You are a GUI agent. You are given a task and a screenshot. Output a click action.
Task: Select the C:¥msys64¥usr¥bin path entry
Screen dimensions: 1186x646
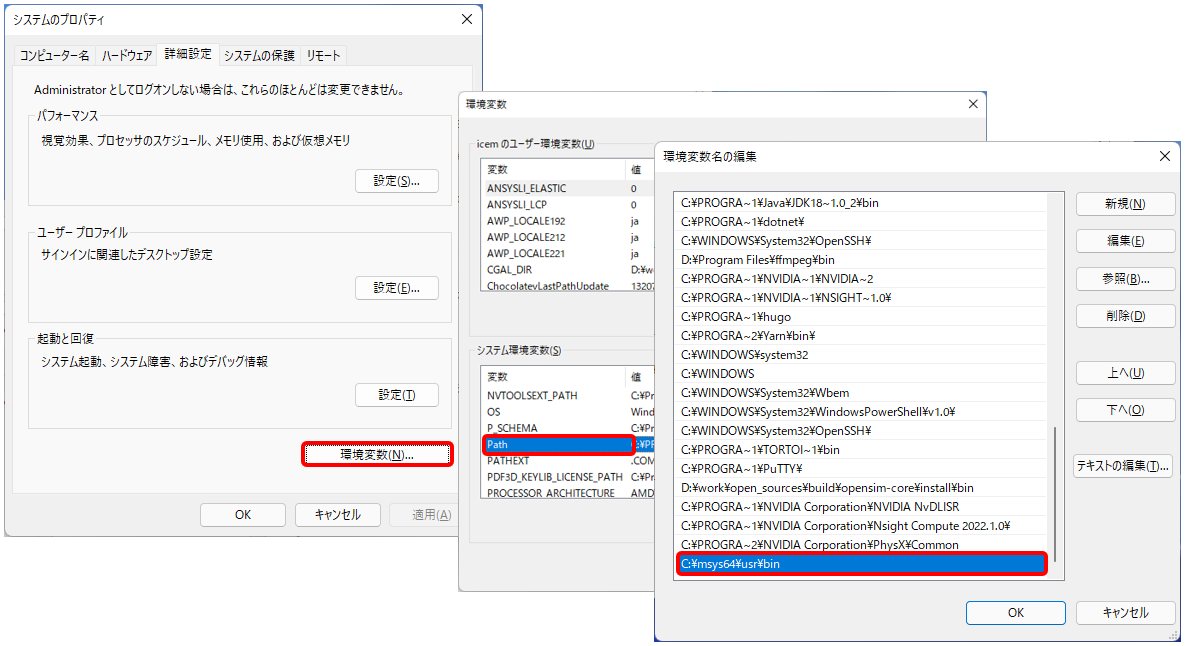pos(861,564)
